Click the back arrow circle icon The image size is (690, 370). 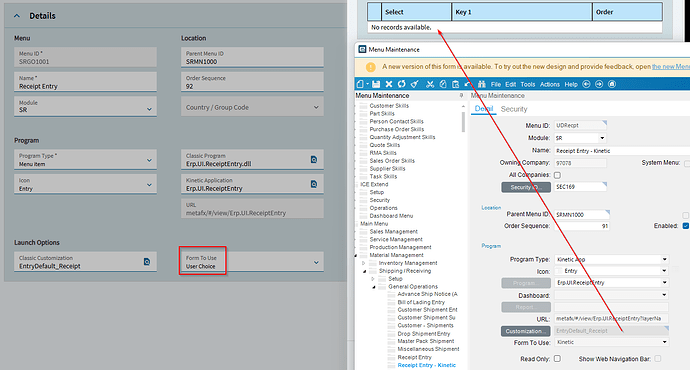(x=586, y=84)
